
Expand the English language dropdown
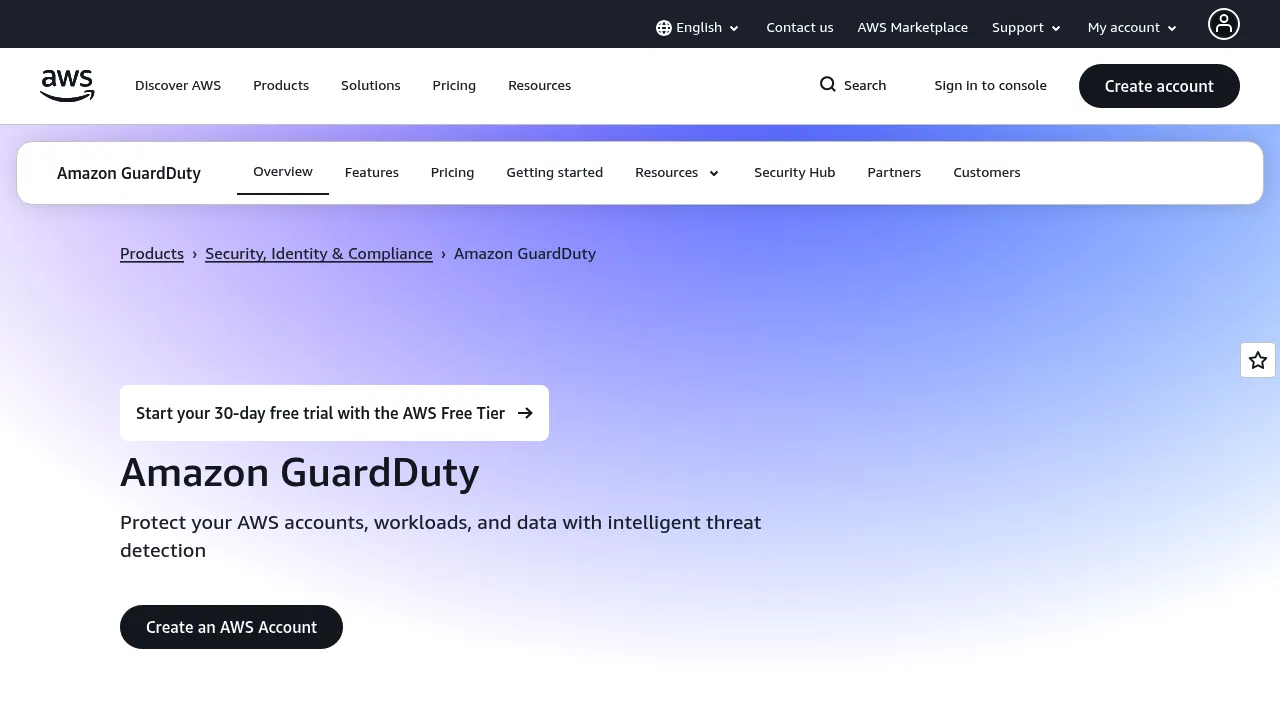[698, 28]
